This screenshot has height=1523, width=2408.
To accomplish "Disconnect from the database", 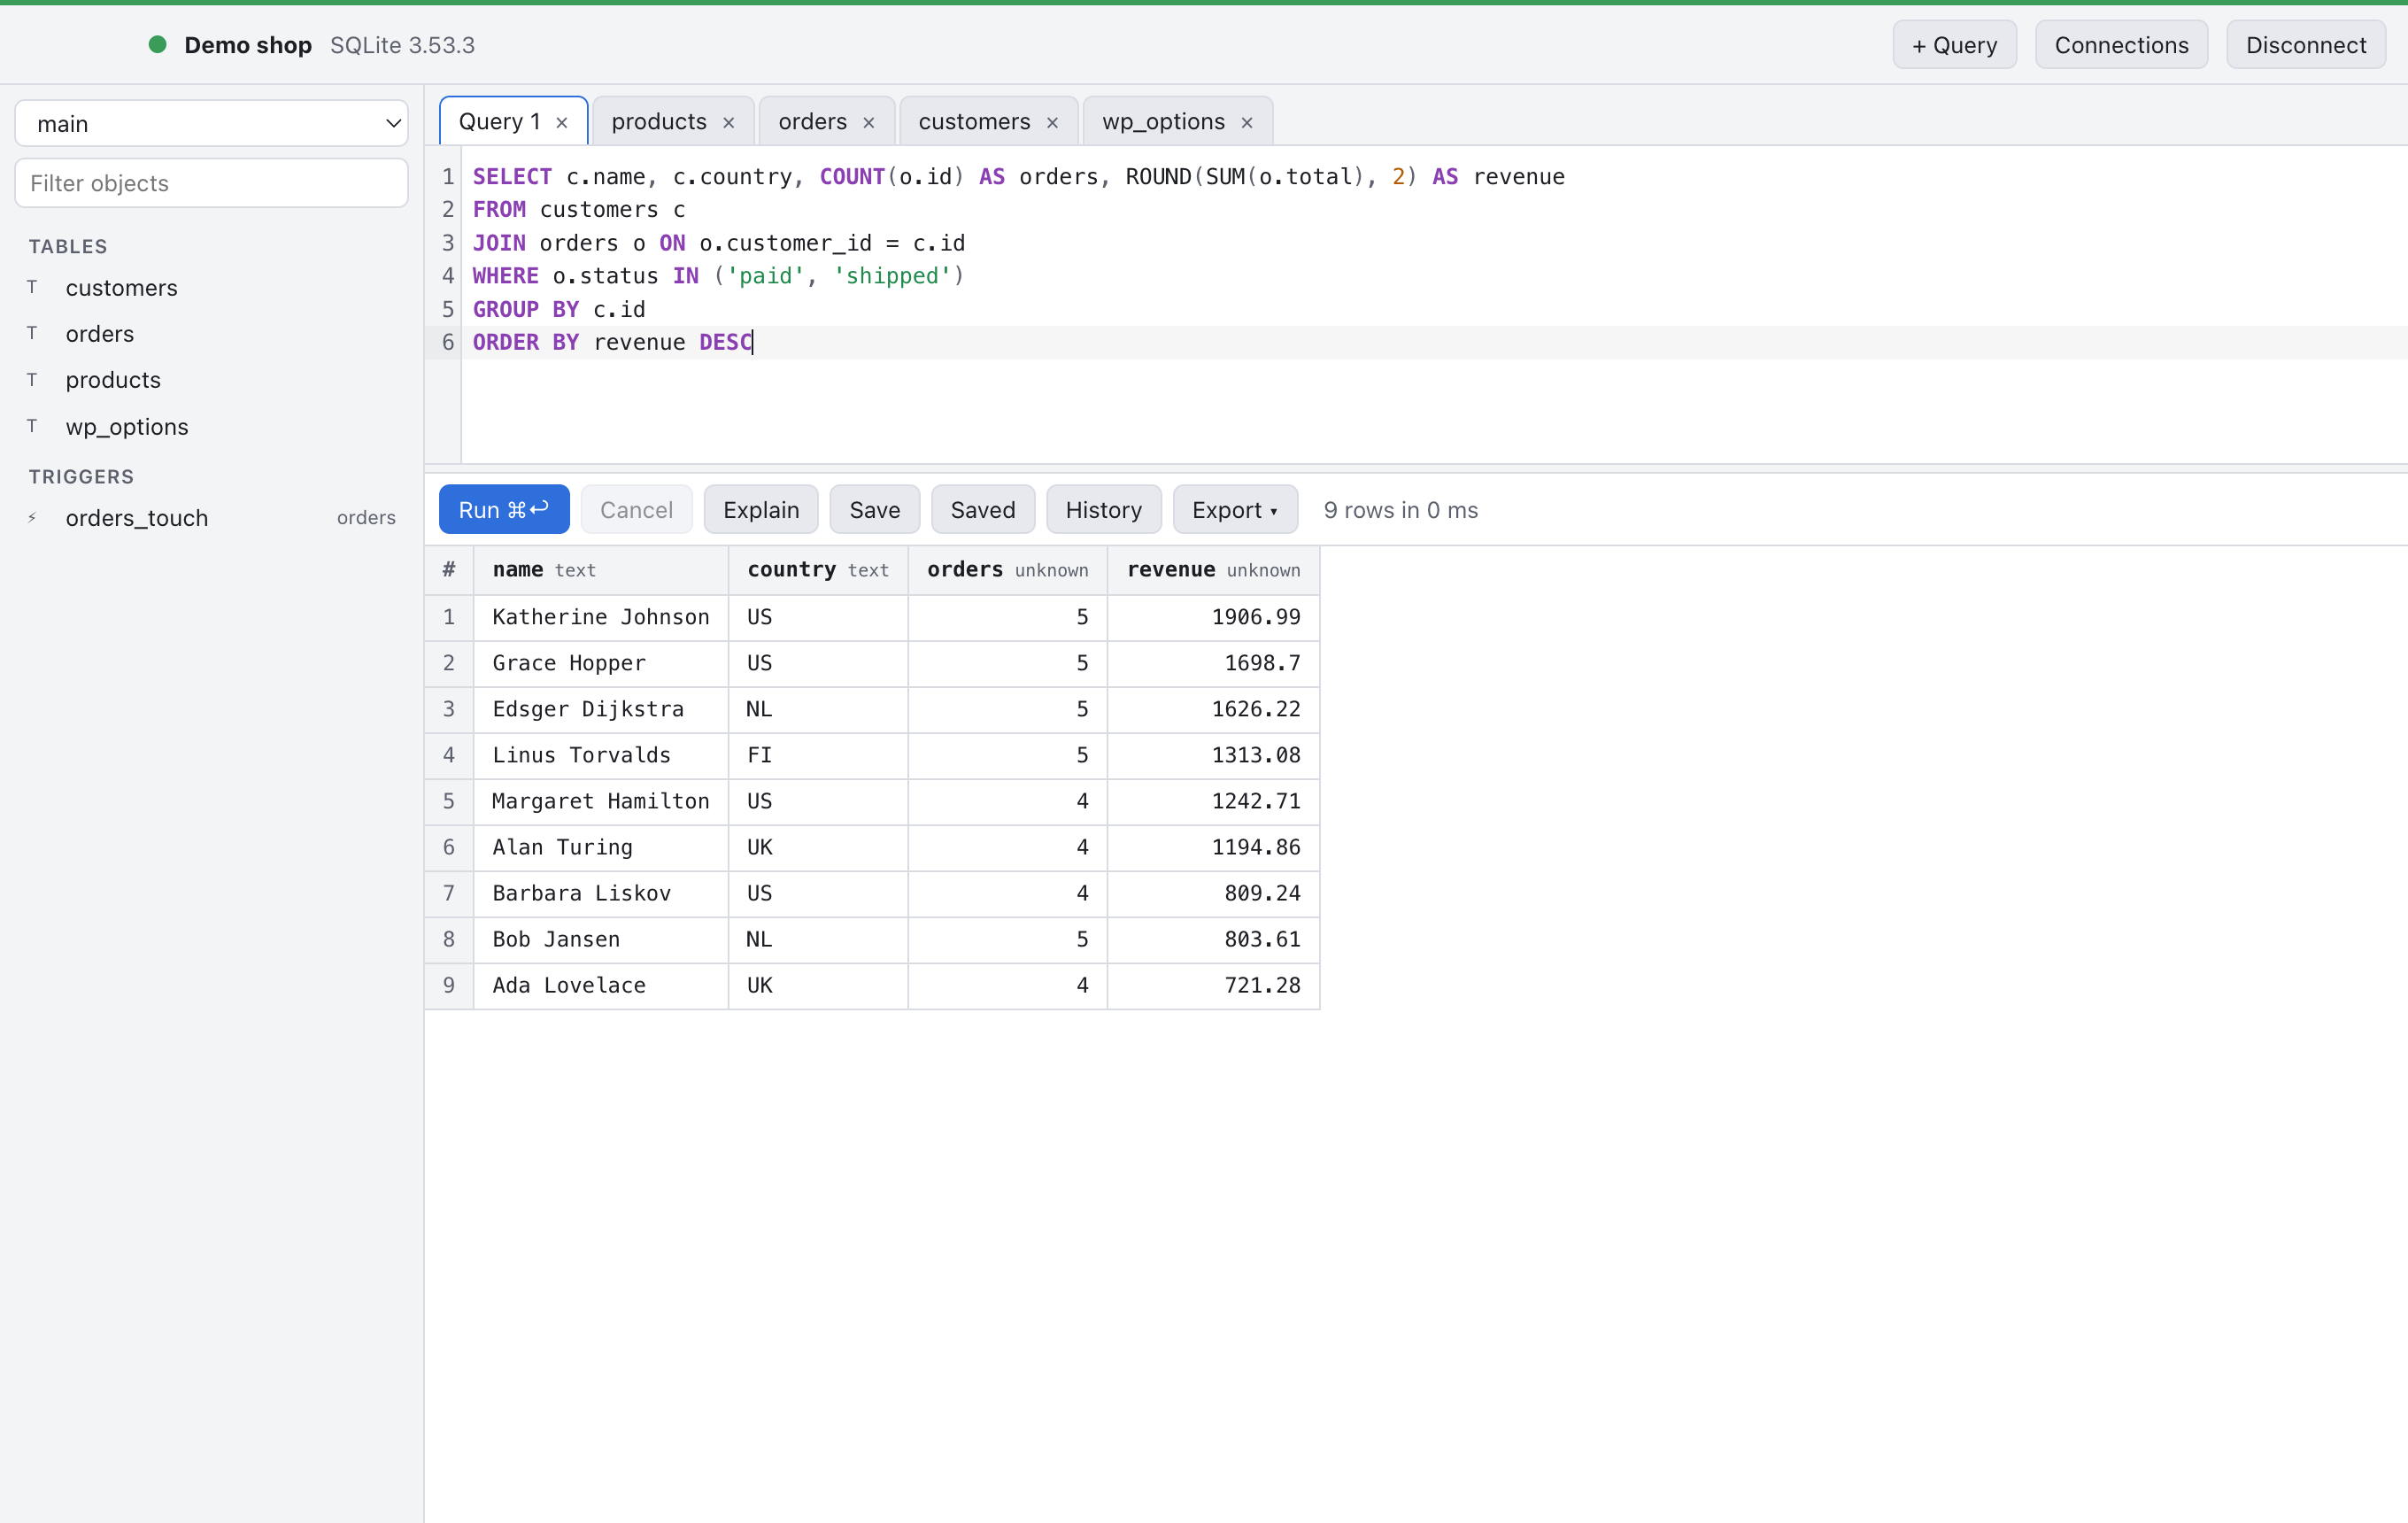I will pyautogui.click(x=2305, y=45).
